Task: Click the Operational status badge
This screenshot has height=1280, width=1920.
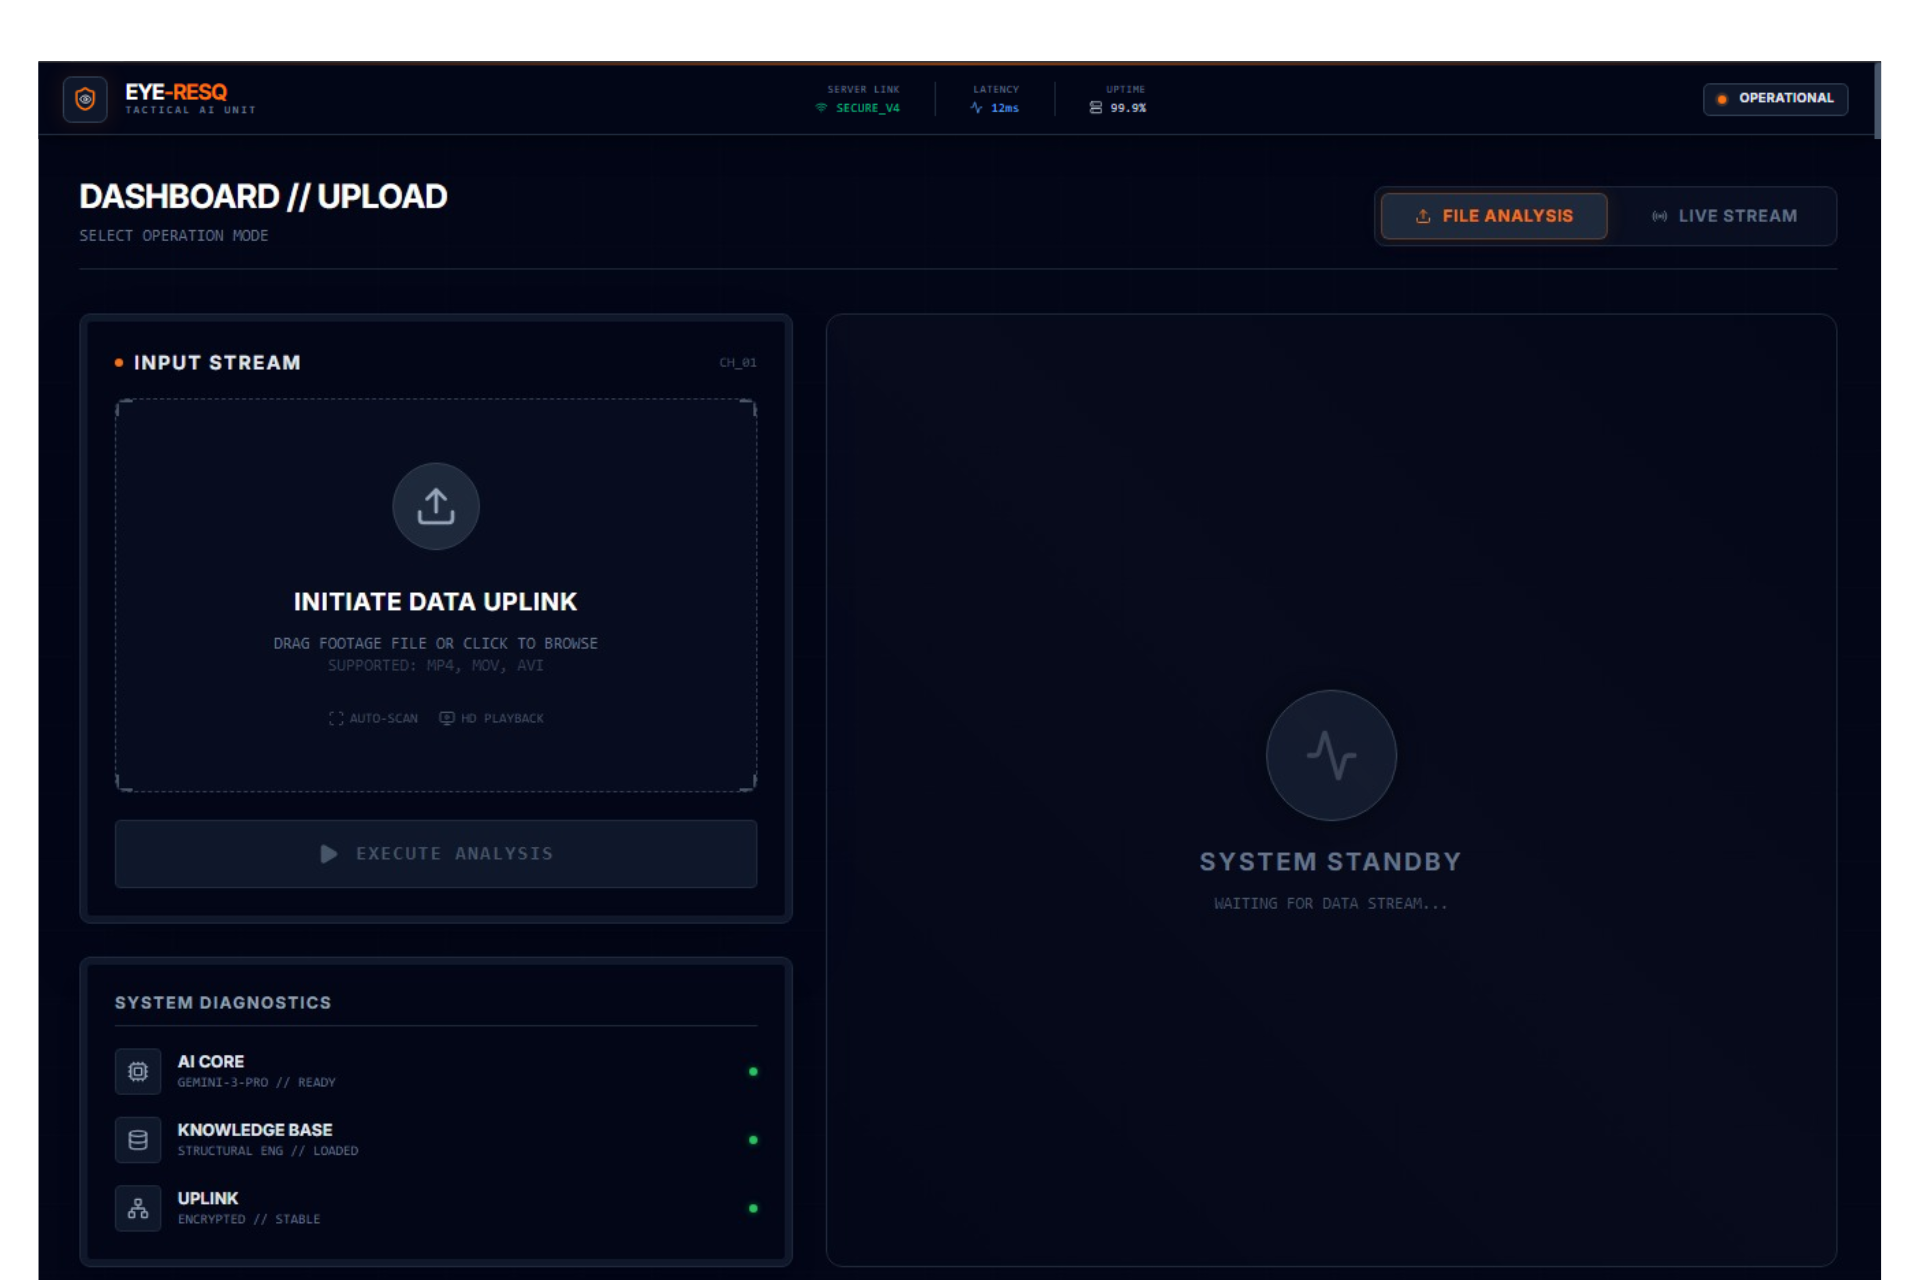Action: (x=1775, y=99)
